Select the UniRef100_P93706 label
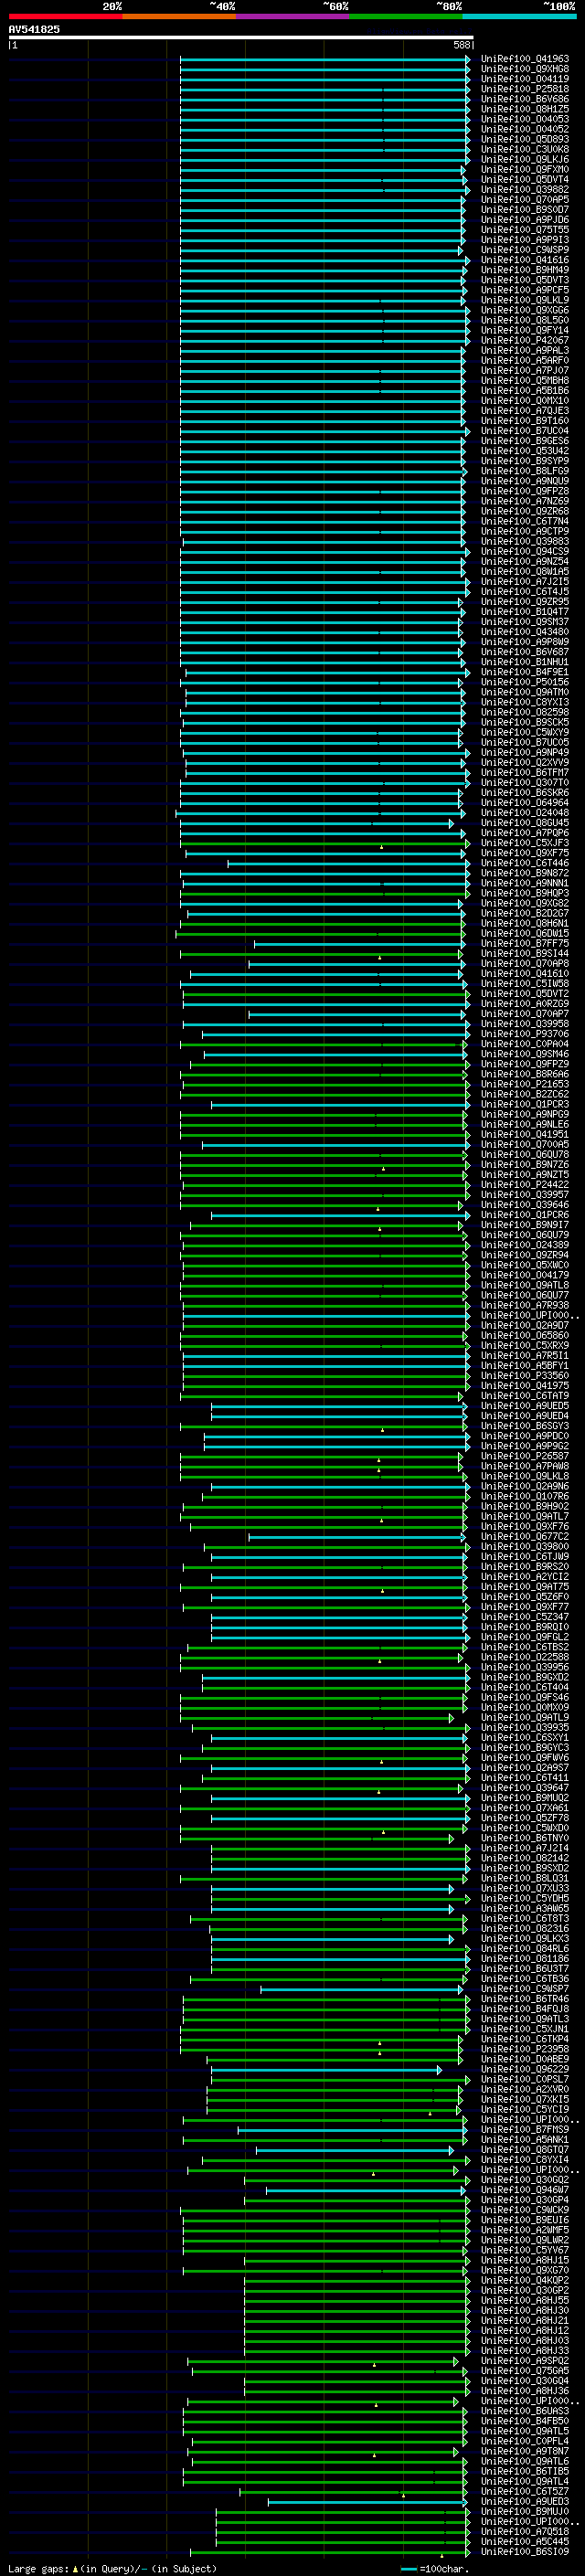 pyautogui.click(x=524, y=1034)
